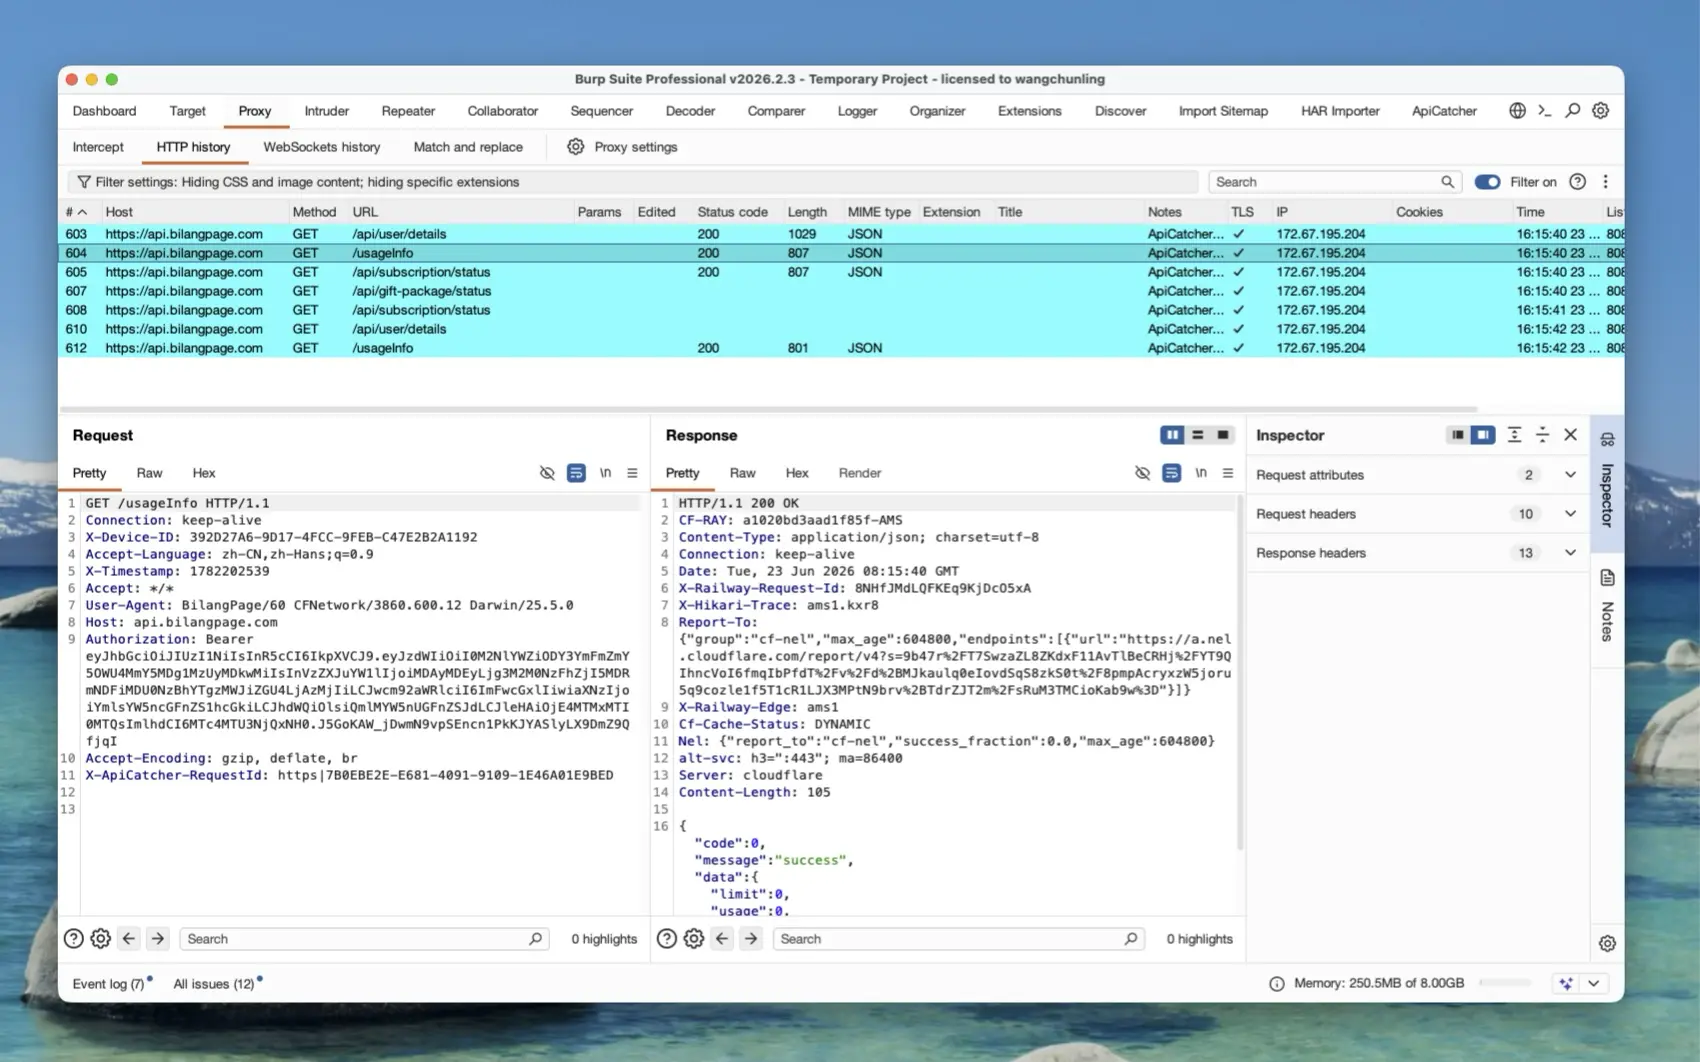This screenshot has width=1700, height=1062.
Task: Open the WebSockets history sub-tab
Action: (322, 147)
